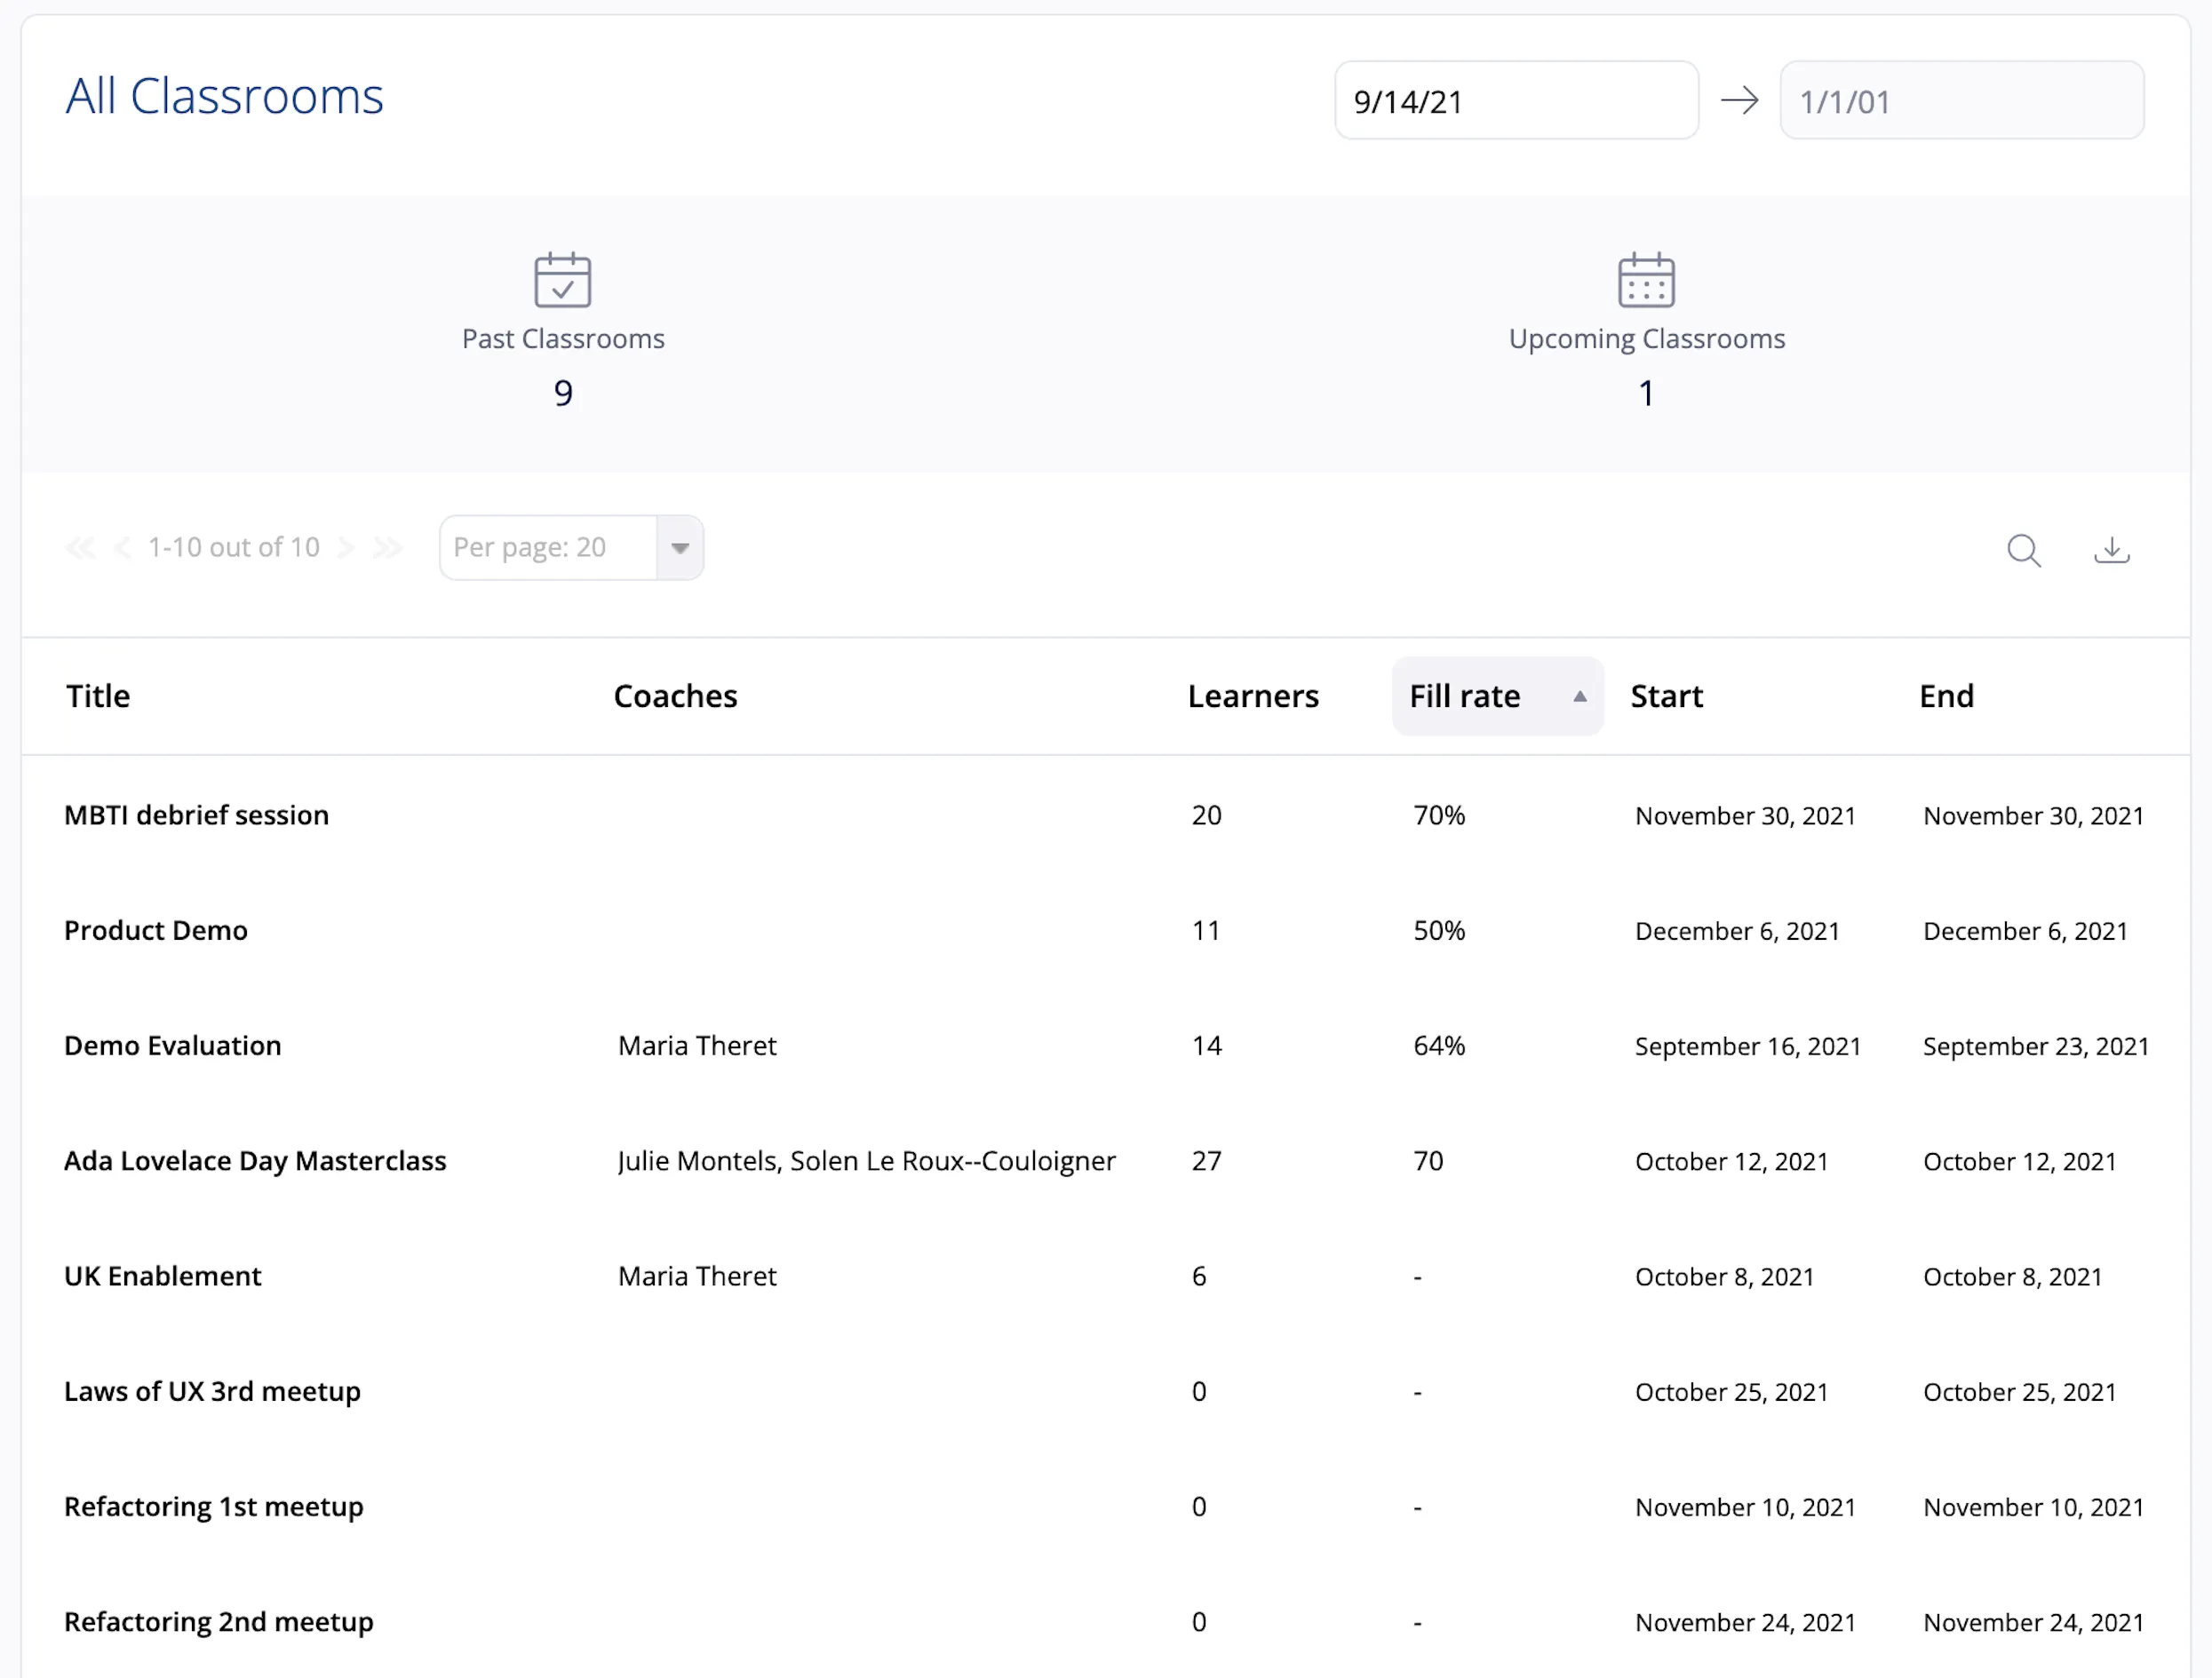Go to next page chevron
Screen dimensions: 2212x1678
[346, 547]
